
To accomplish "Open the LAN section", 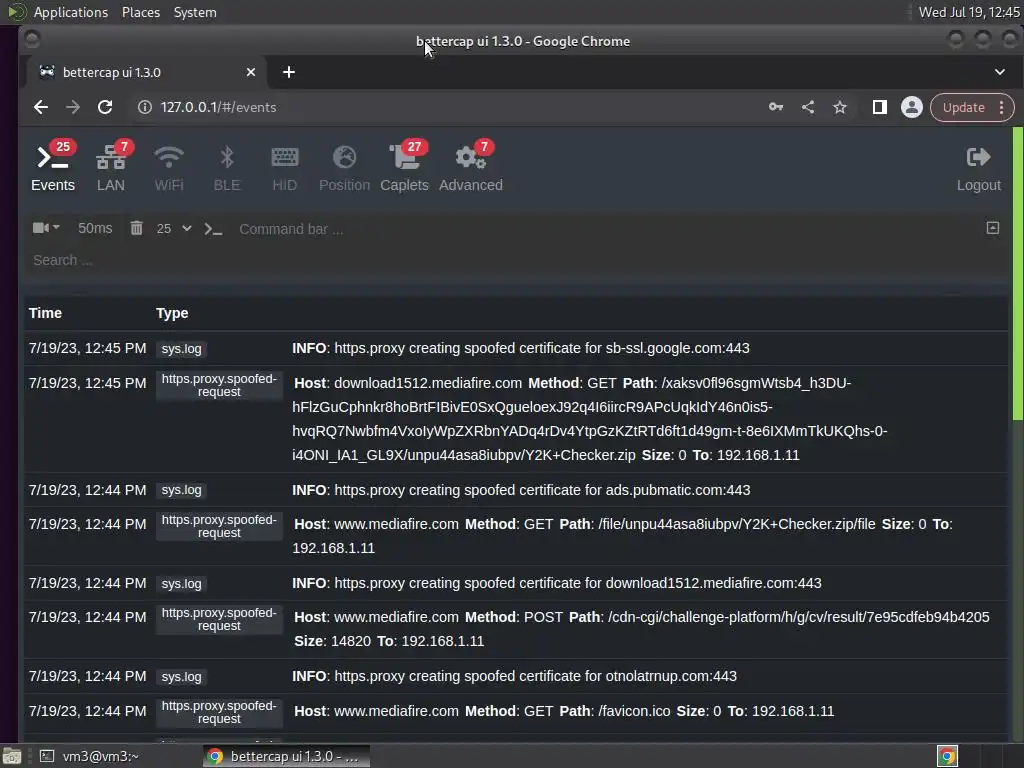I will (111, 168).
